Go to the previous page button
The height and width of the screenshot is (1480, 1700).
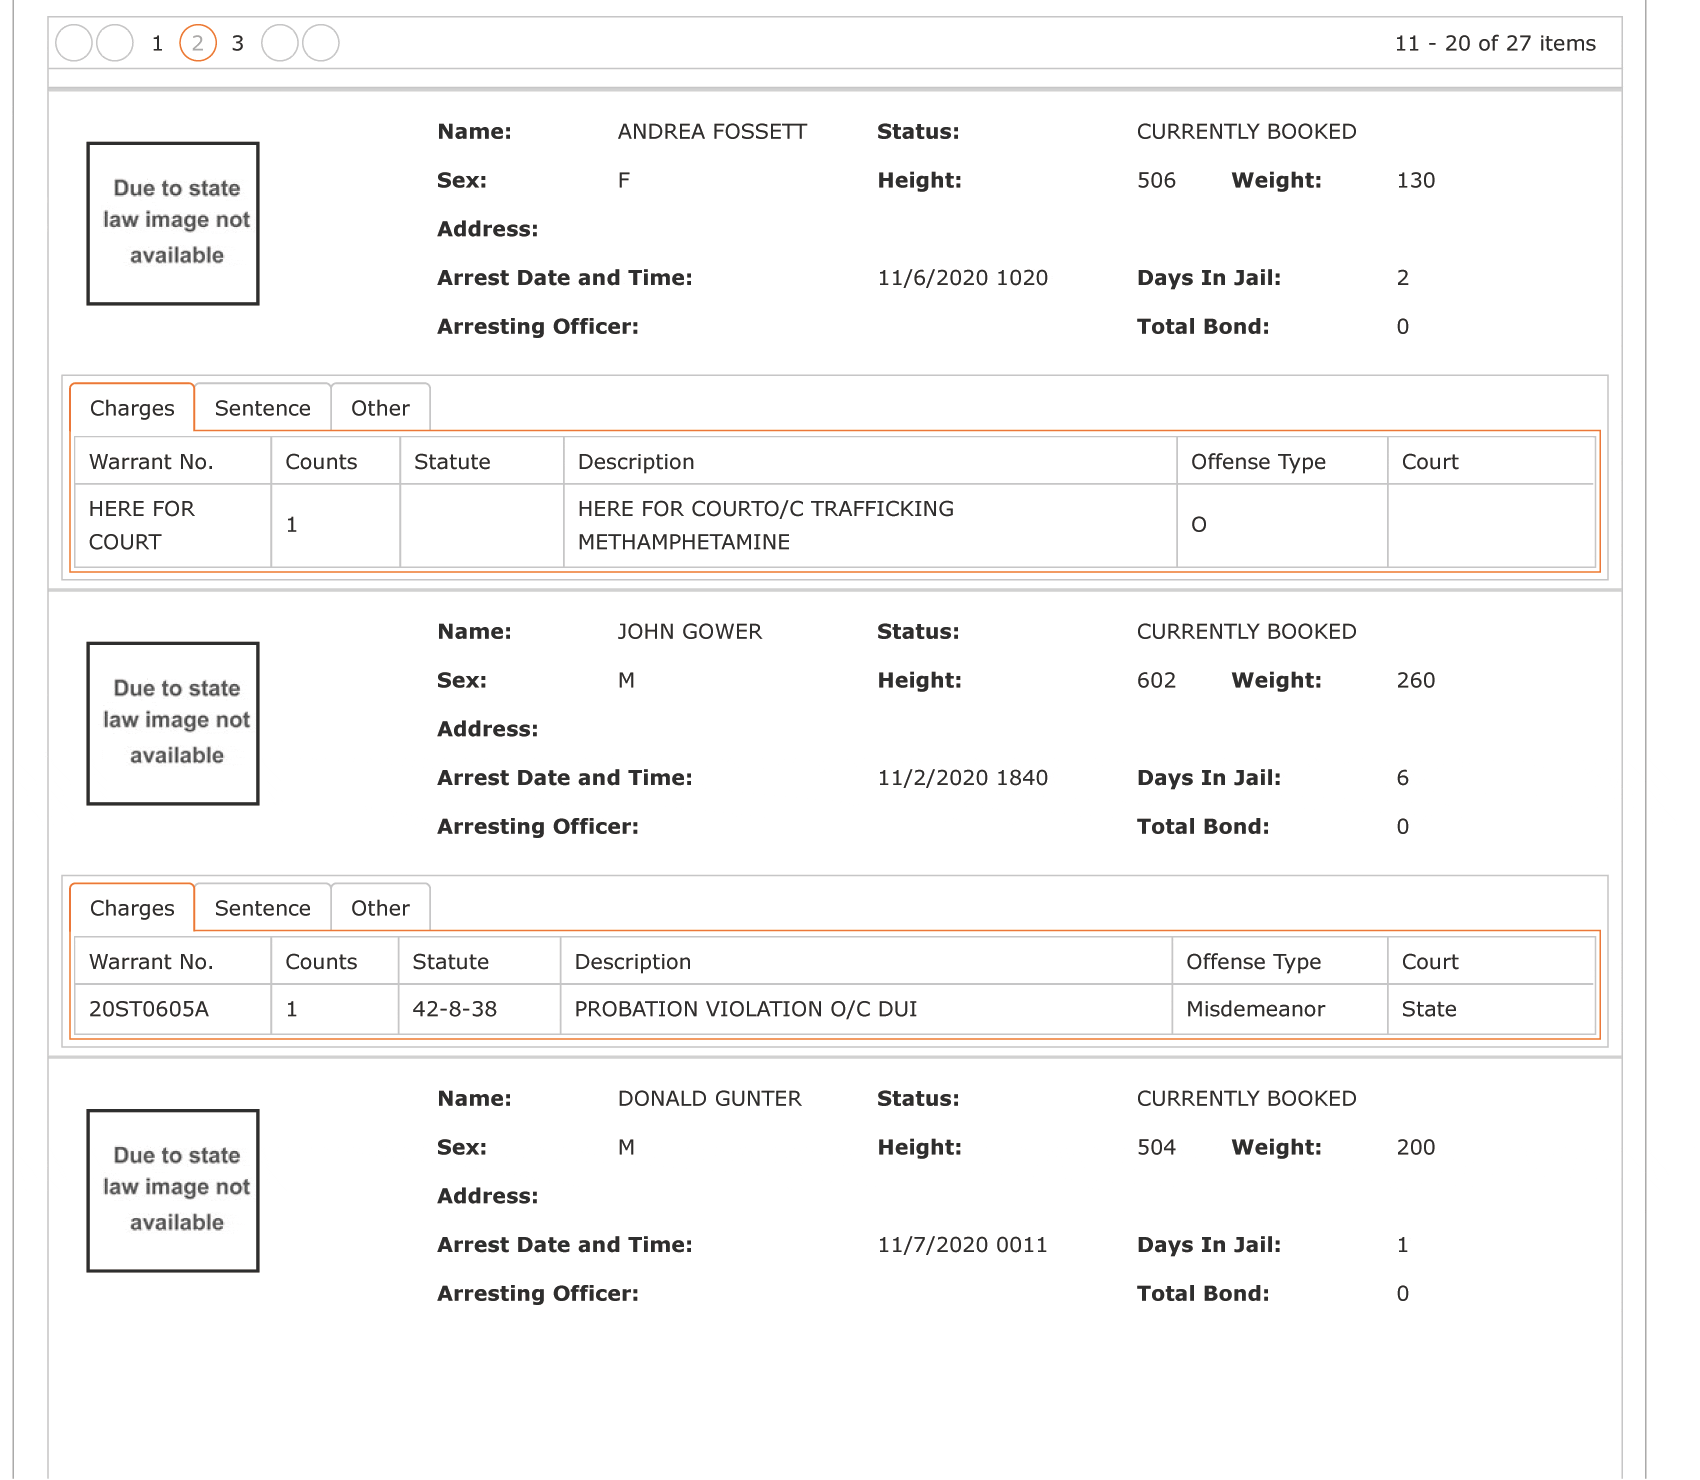[115, 43]
